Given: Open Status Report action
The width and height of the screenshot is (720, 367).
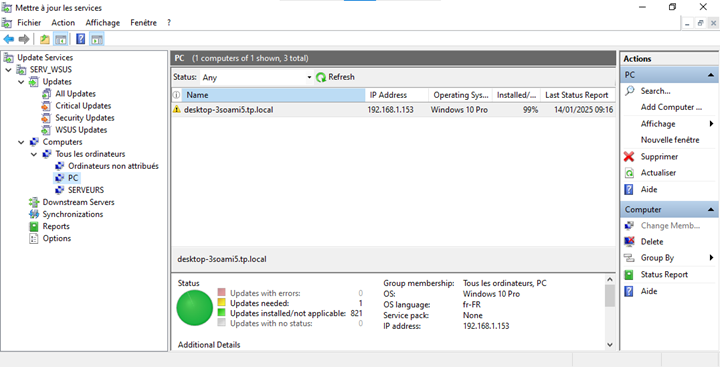Looking at the screenshot, I should (x=664, y=275).
